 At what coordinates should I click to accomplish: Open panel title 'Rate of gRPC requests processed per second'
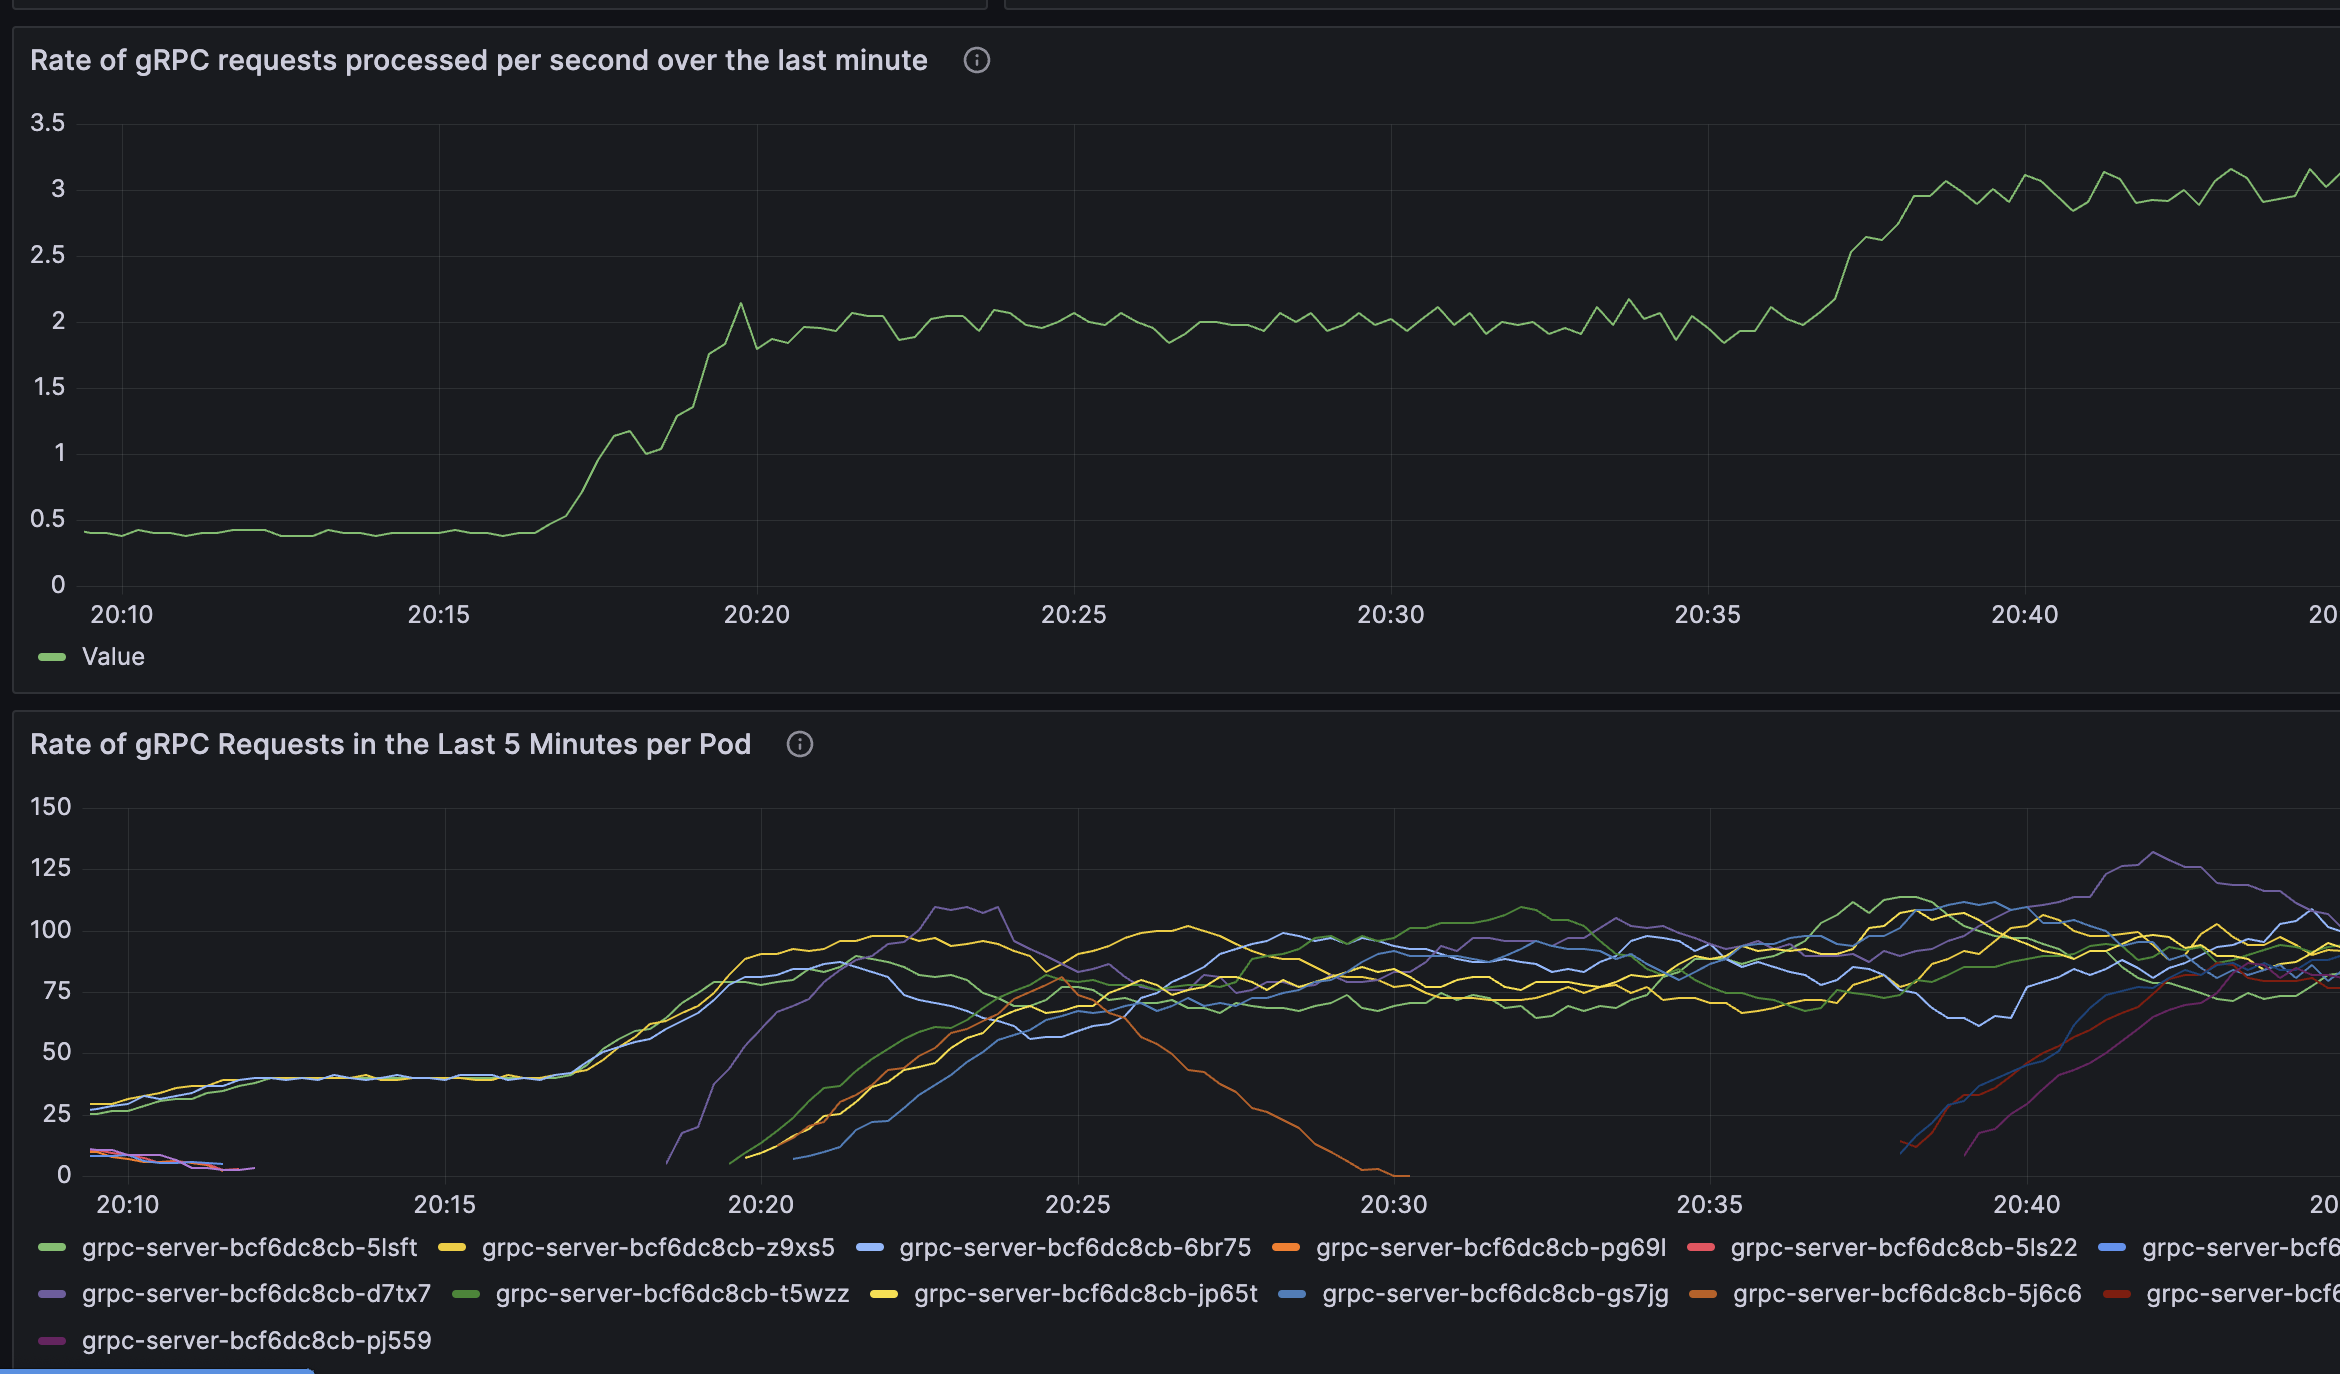coord(479,60)
